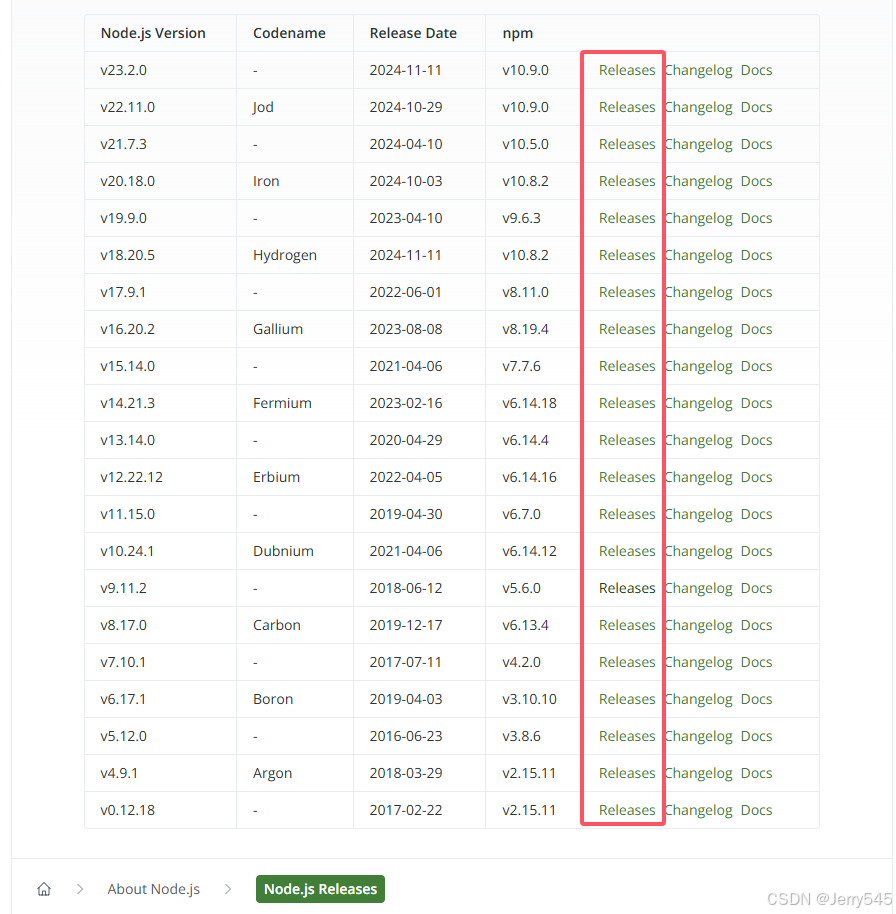Viewport: 896px width, 914px height.
Task: Open Changelog for v18.20.5
Action: click(698, 255)
